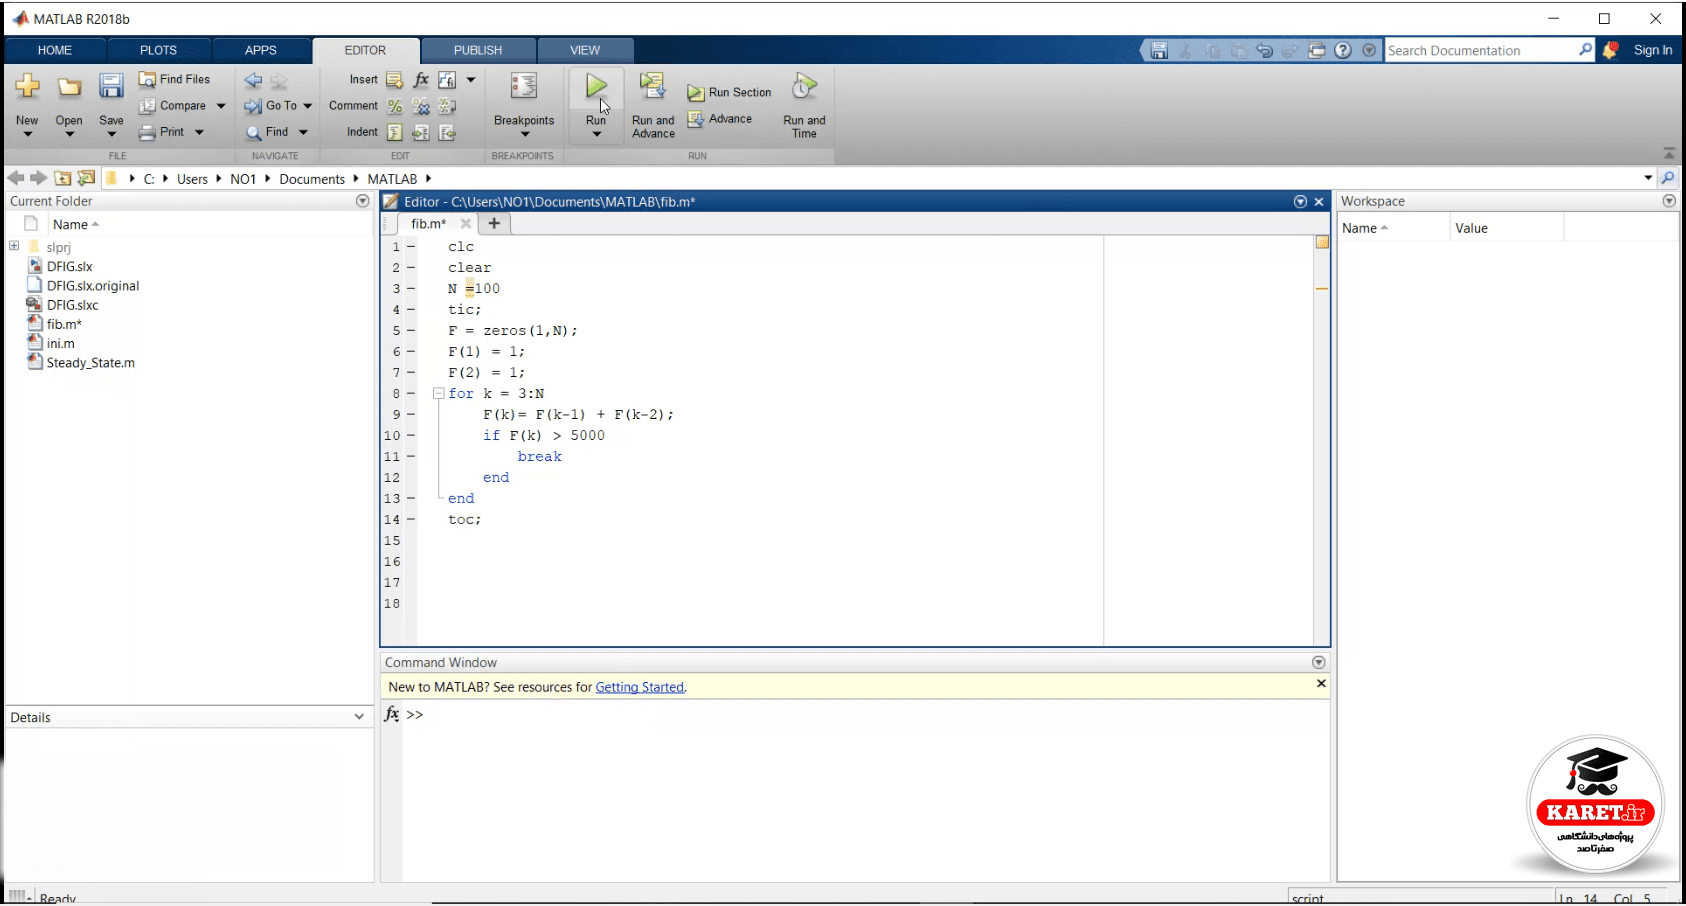Image resolution: width=1686 pixels, height=906 pixels.
Task: Insert a section via the Insert section icon
Action: pos(394,80)
